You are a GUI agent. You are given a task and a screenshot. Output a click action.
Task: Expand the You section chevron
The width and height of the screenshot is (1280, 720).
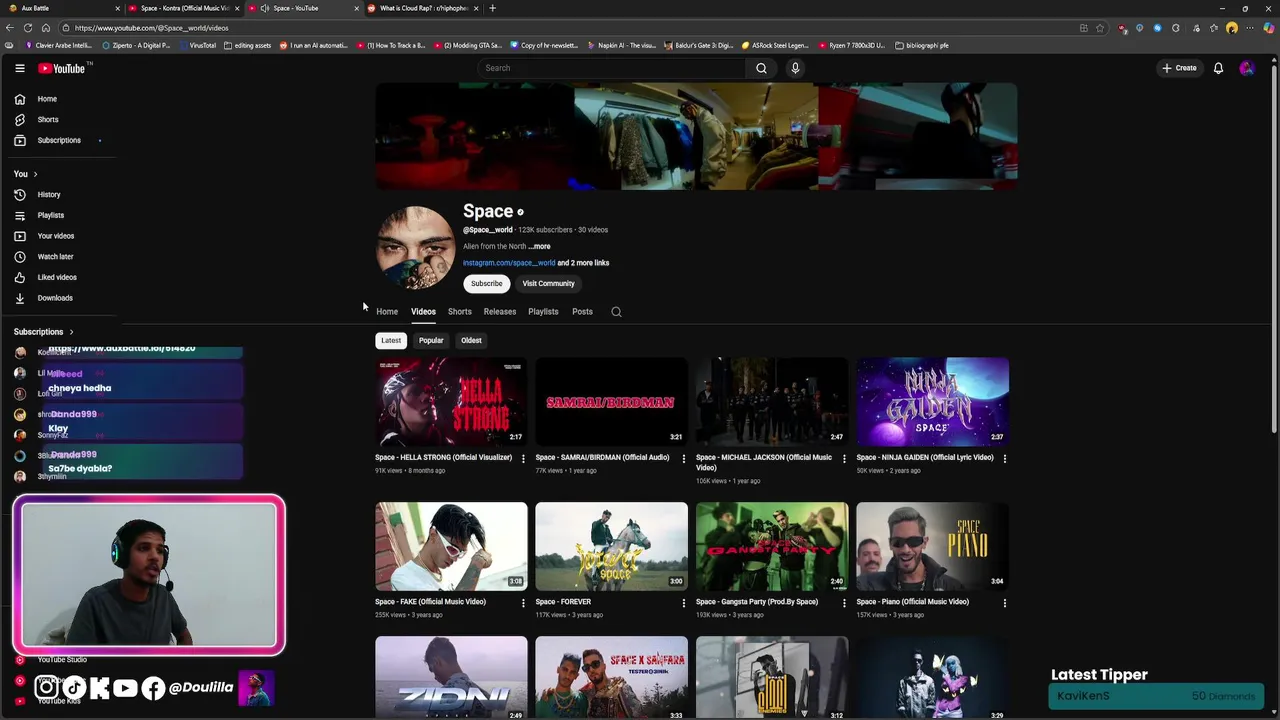(x=35, y=174)
